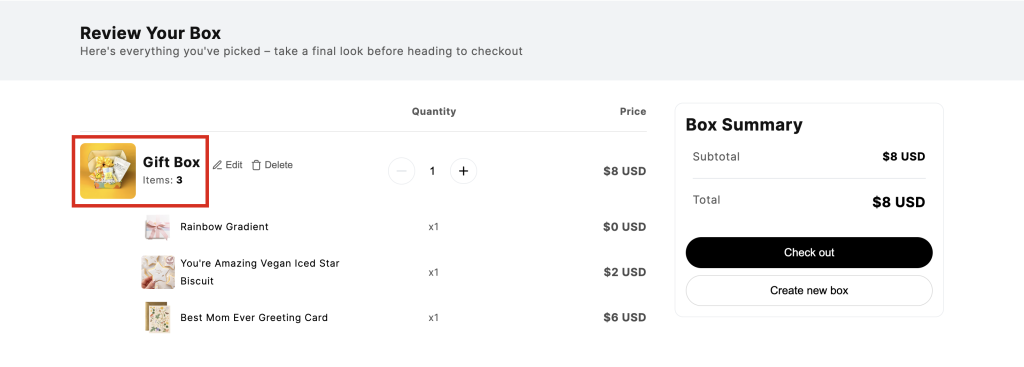Click You're Amazing Vegan Iced Star Biscuit name

point(260,272)
